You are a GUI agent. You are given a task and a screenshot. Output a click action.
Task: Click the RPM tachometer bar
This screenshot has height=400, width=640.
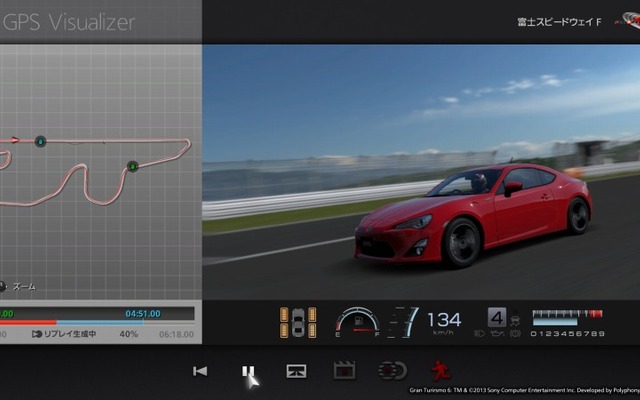pyautogui.click(x=567, y=318)
